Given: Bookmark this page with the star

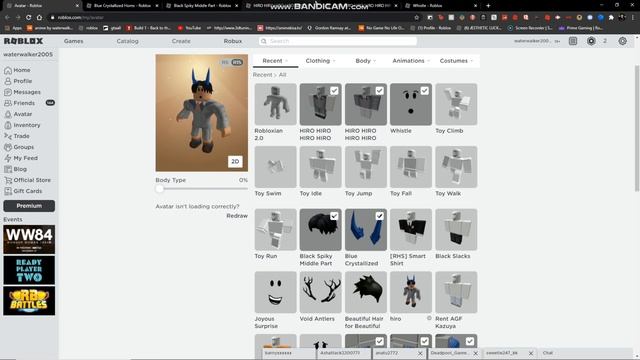Looking at the screenshot, I should 416,18.
